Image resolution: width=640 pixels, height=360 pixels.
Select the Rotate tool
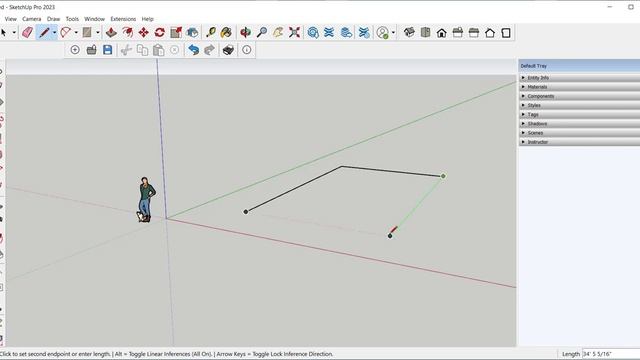(160, 32)
